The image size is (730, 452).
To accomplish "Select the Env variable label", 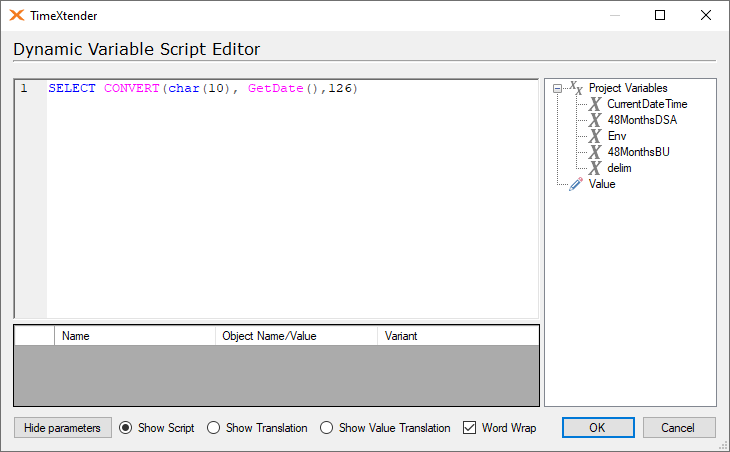I will (x=617, y=136).
